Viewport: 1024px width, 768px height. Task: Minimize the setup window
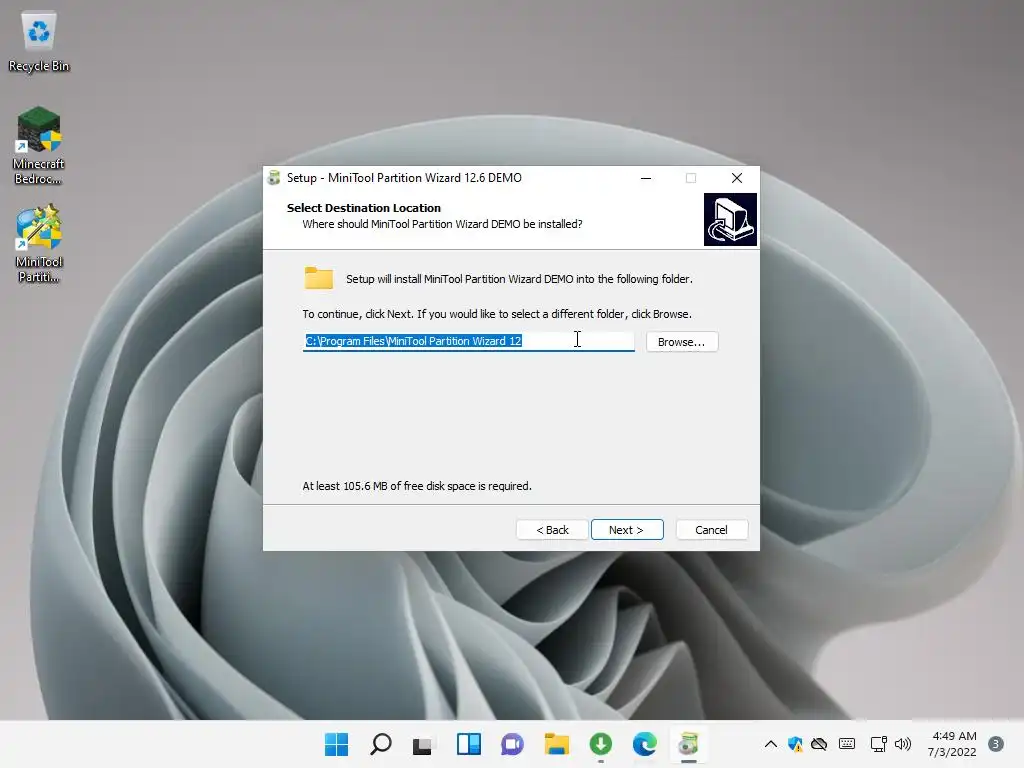[646, 178]
